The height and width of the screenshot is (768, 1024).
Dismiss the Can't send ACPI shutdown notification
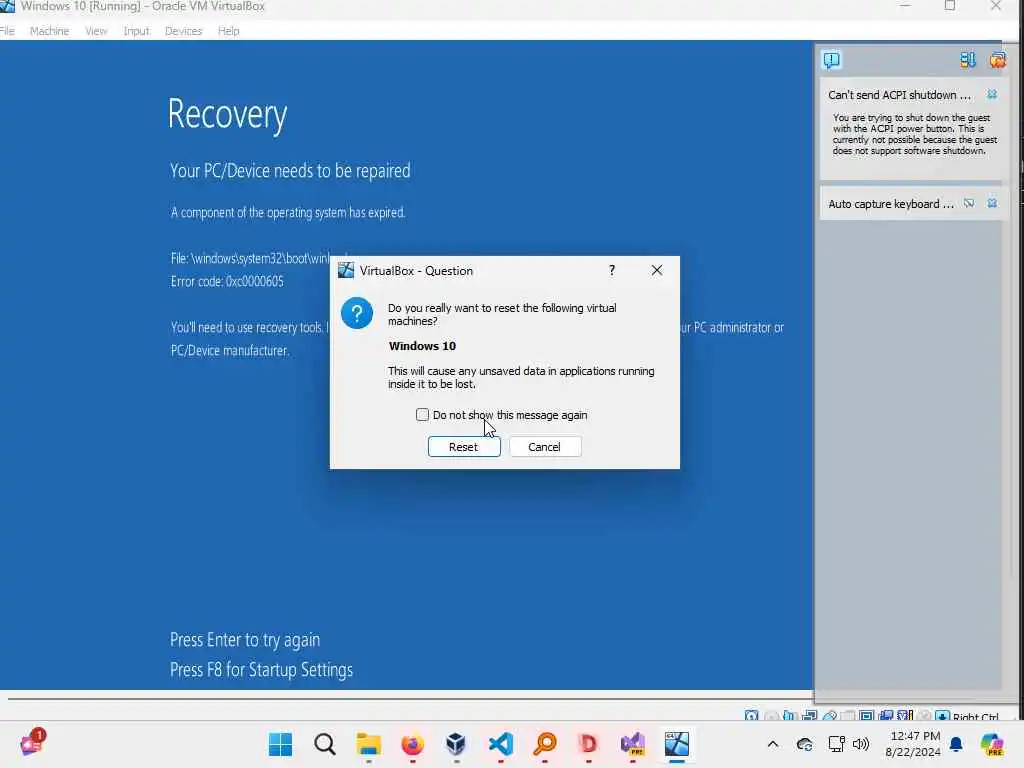click(x=992, y=95)
